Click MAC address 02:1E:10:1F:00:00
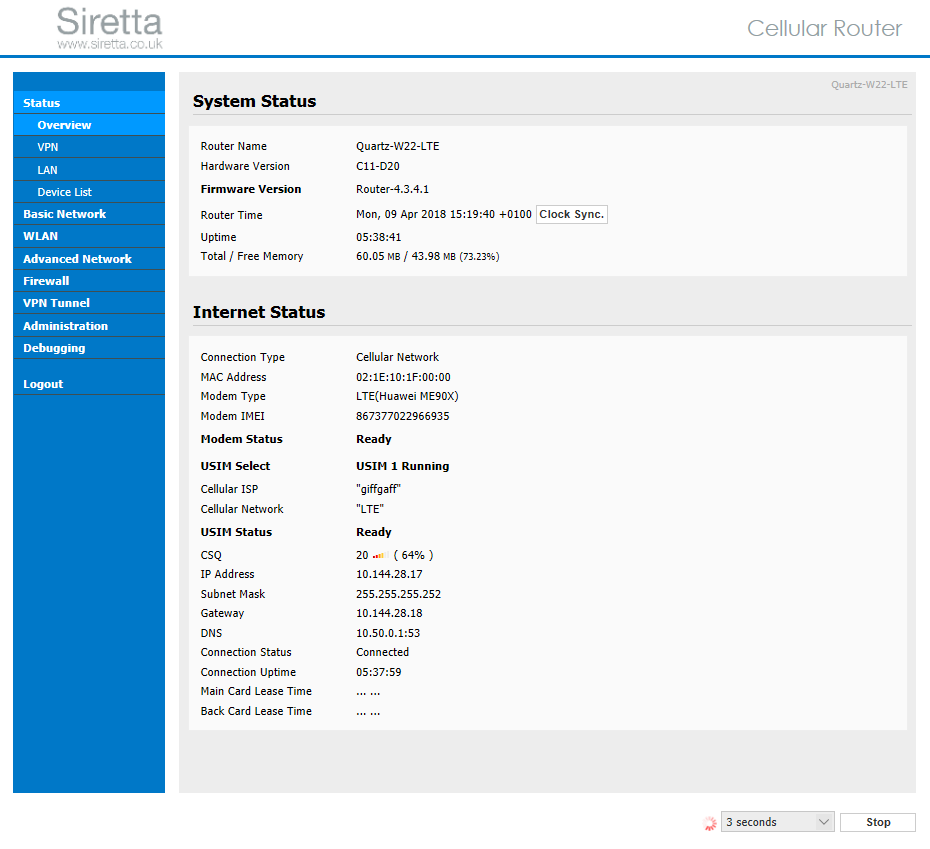 [x=403, y=377]
